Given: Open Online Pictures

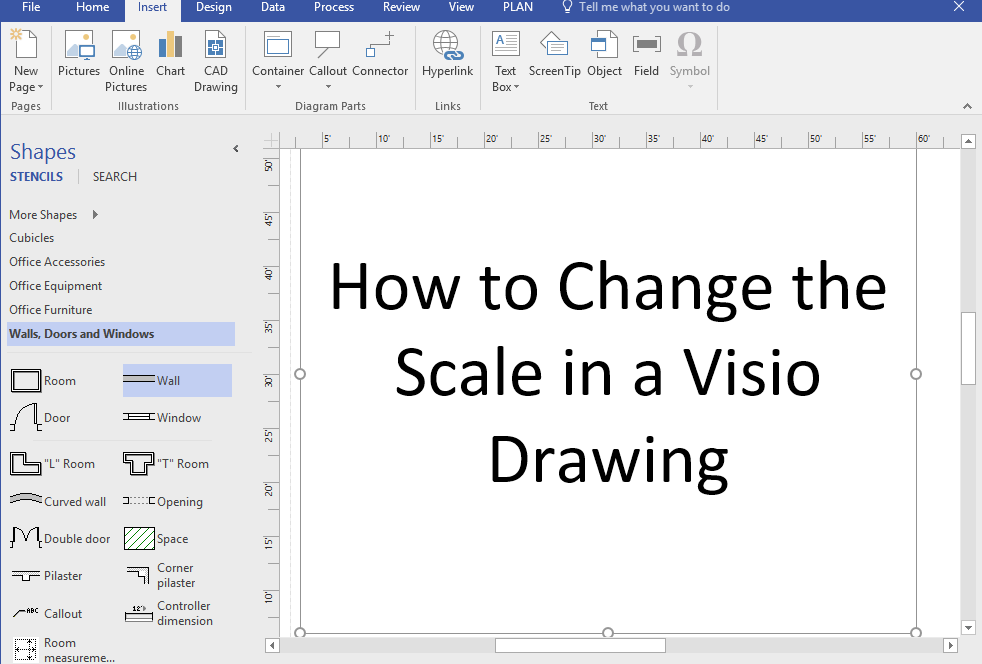Looking at the screenshot, I should point(126,55).
